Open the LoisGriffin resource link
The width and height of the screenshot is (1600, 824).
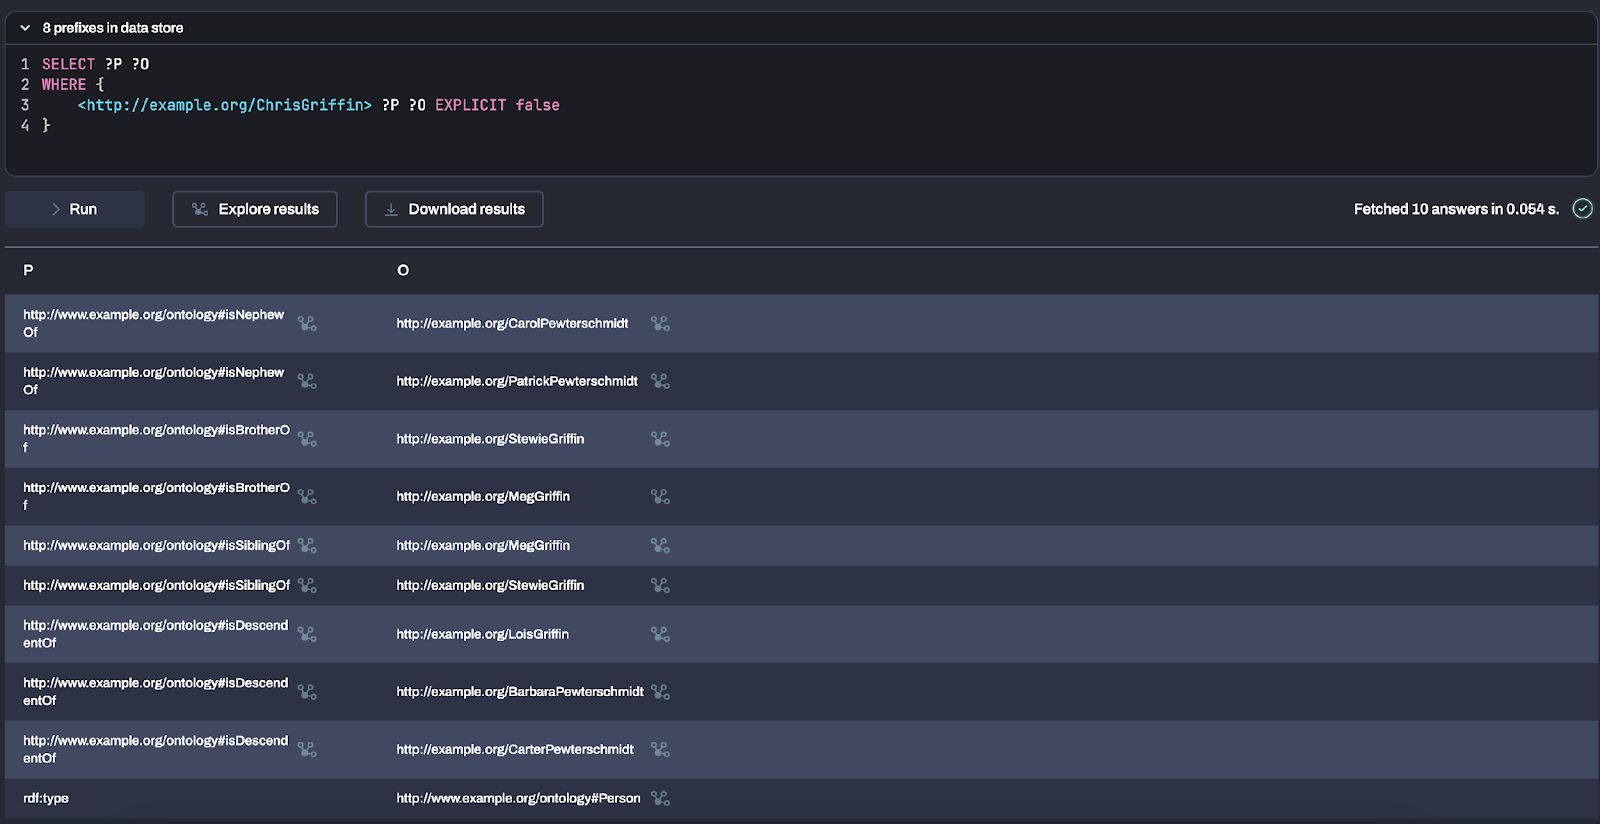click(482, 634)
